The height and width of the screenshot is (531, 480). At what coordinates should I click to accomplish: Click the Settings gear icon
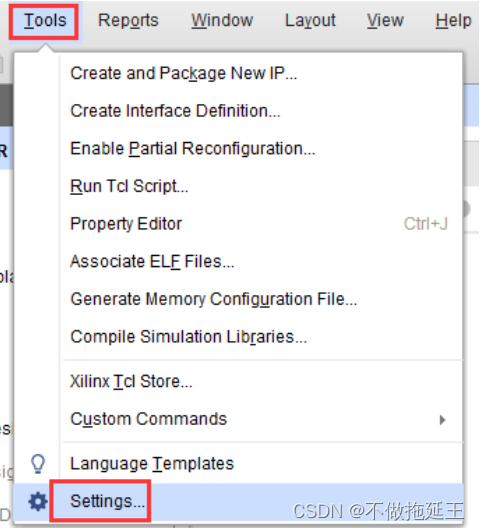38,502
